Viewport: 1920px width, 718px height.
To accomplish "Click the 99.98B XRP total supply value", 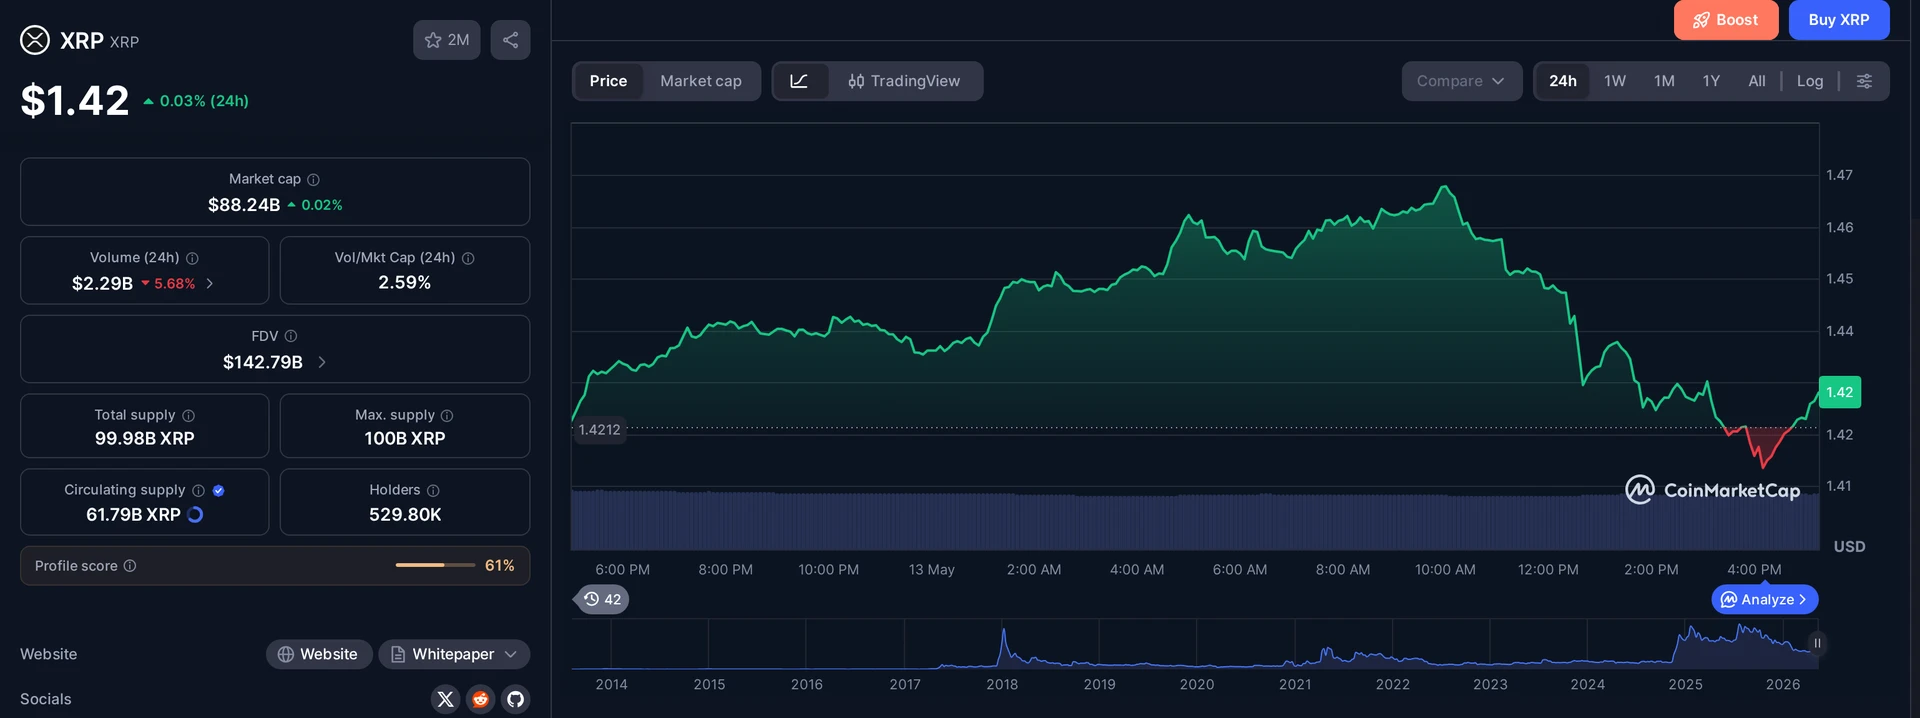I will click(145, 438).
